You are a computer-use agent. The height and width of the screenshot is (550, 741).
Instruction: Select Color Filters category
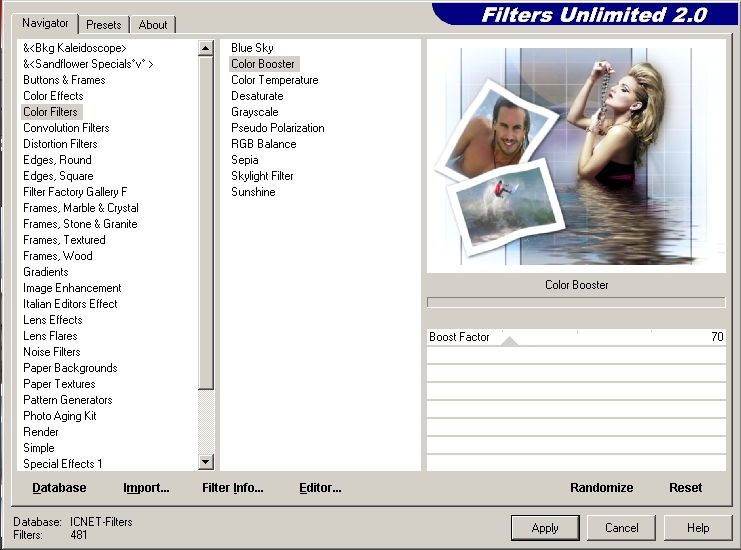pos(50,112)
